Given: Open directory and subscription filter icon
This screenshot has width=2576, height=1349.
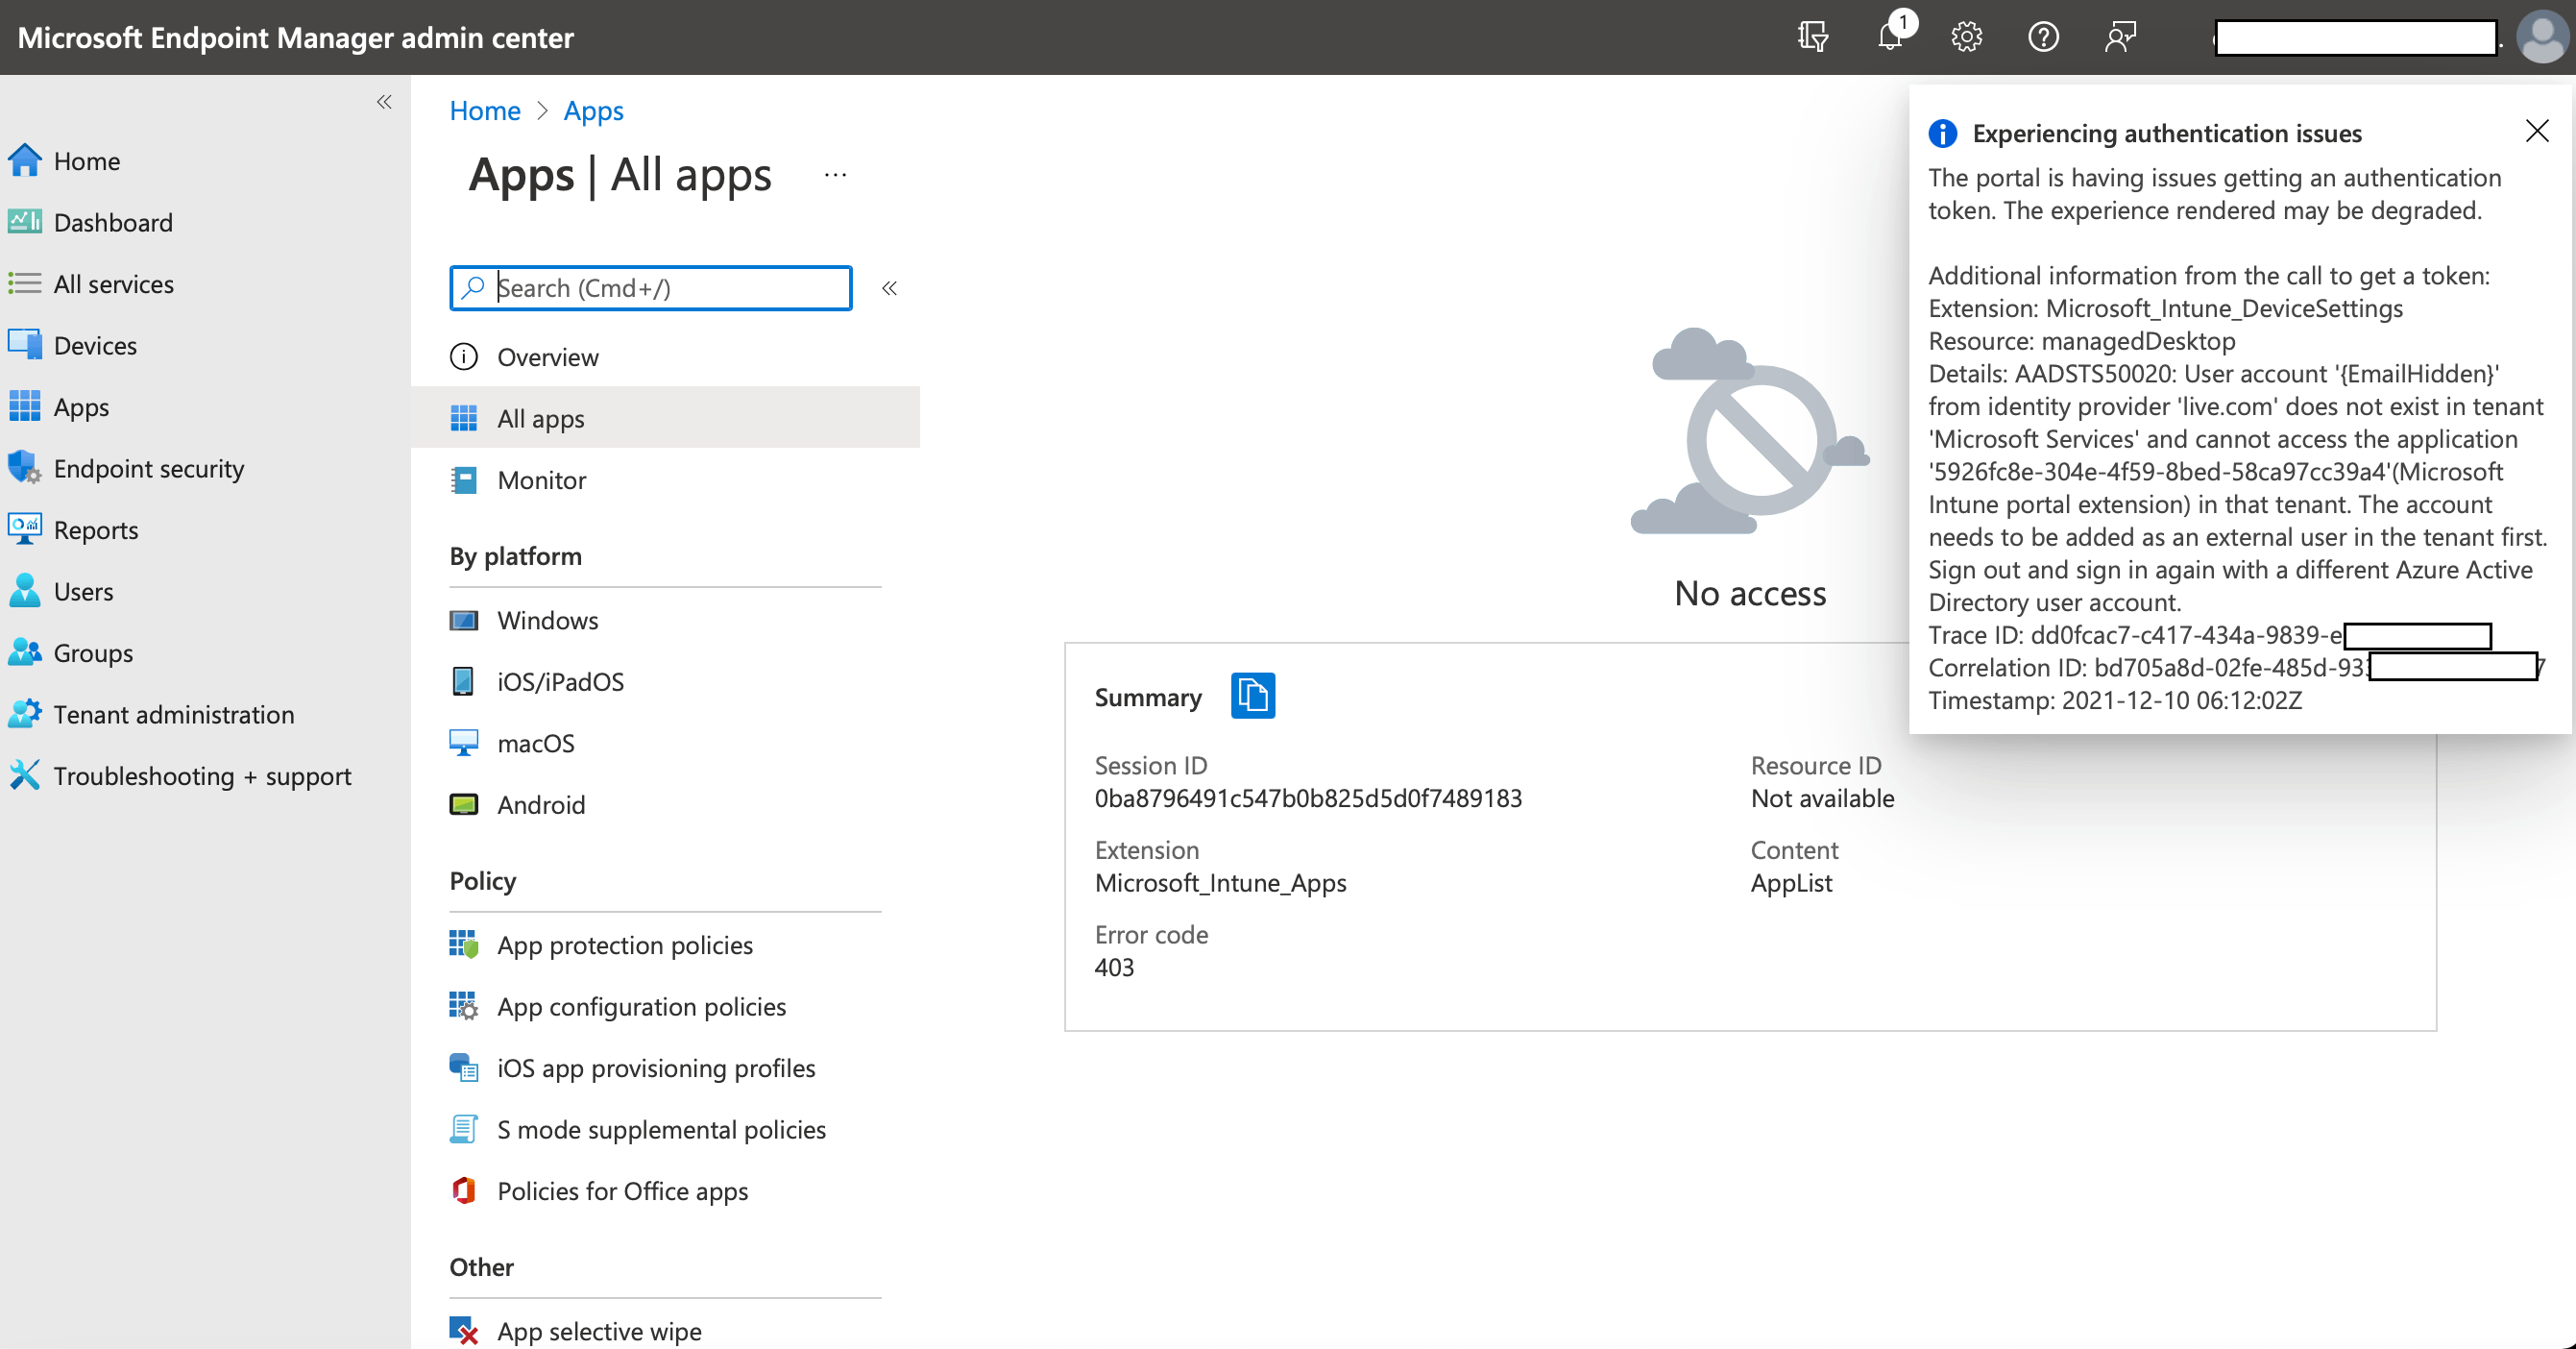Looking at the screenshot, I should [1813, 37].
